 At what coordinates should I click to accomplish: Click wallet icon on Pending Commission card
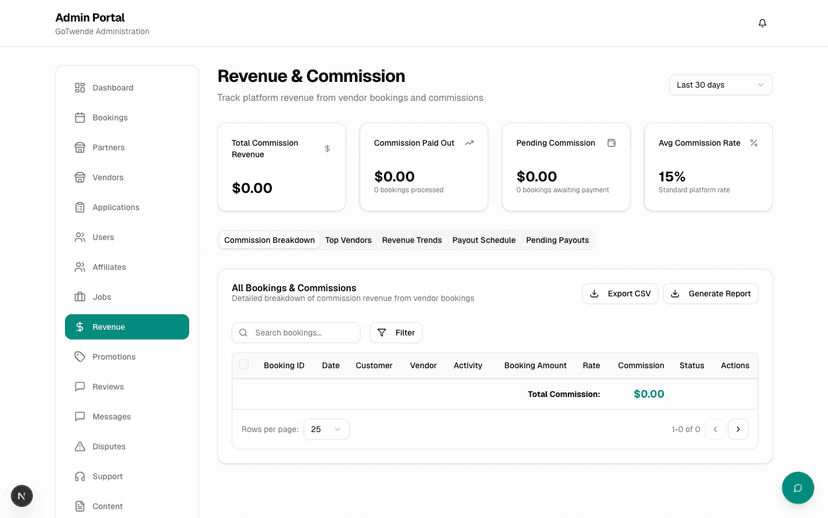pyautogui.click(x=611, y=143)
